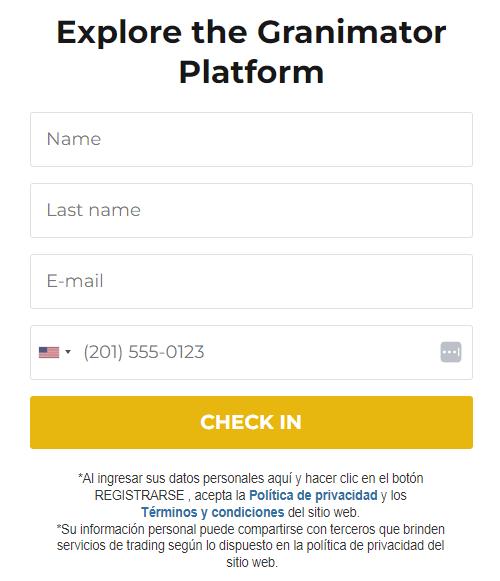Click the 'Al ingresar sus datos personales' line
The image size is (500, 581).
coord(251,478)
